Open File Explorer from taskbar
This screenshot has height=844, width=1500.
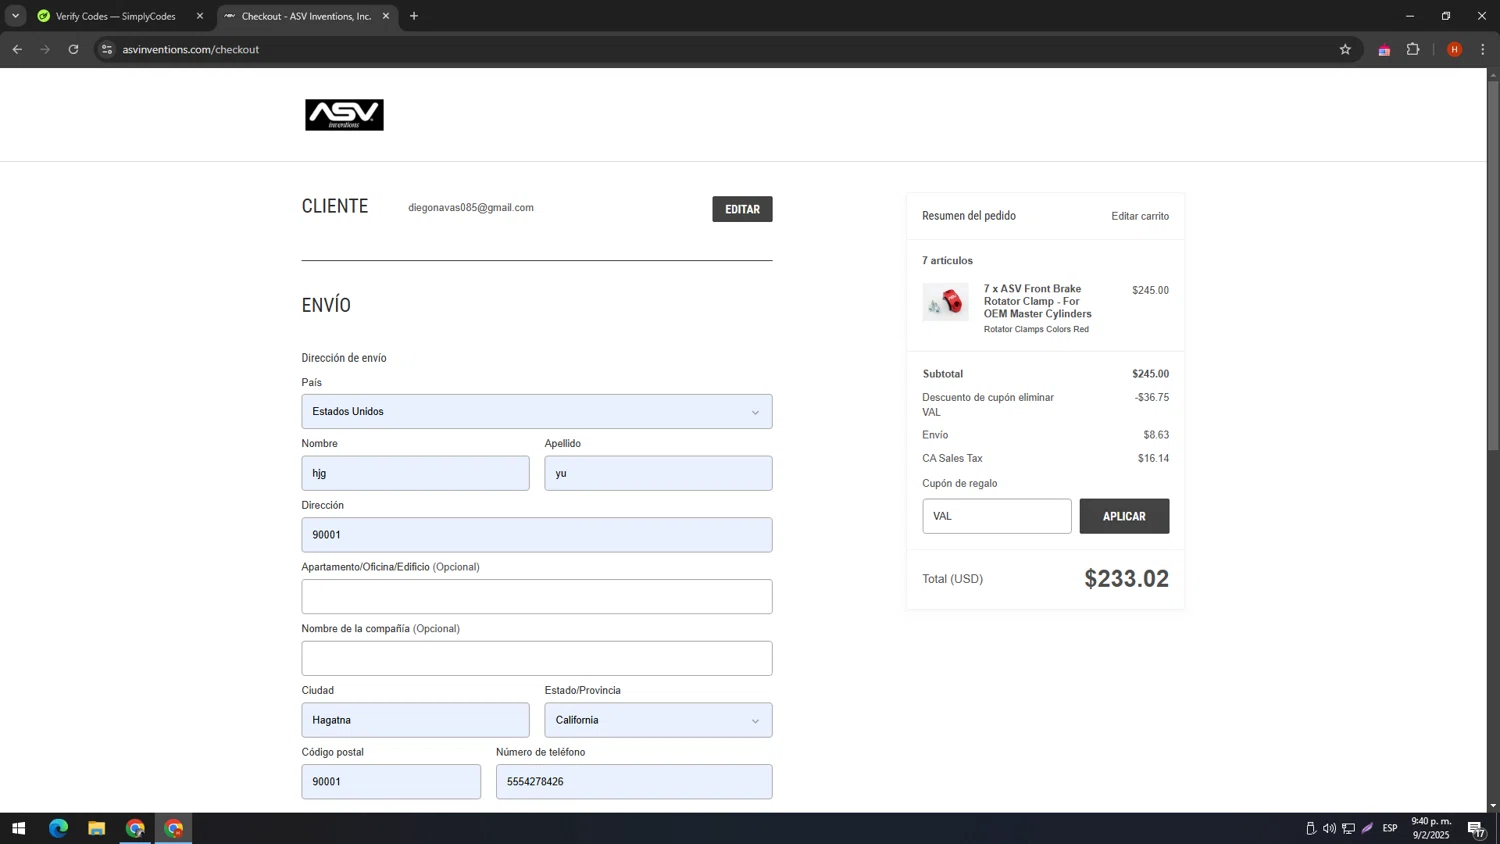coord(96,828)
